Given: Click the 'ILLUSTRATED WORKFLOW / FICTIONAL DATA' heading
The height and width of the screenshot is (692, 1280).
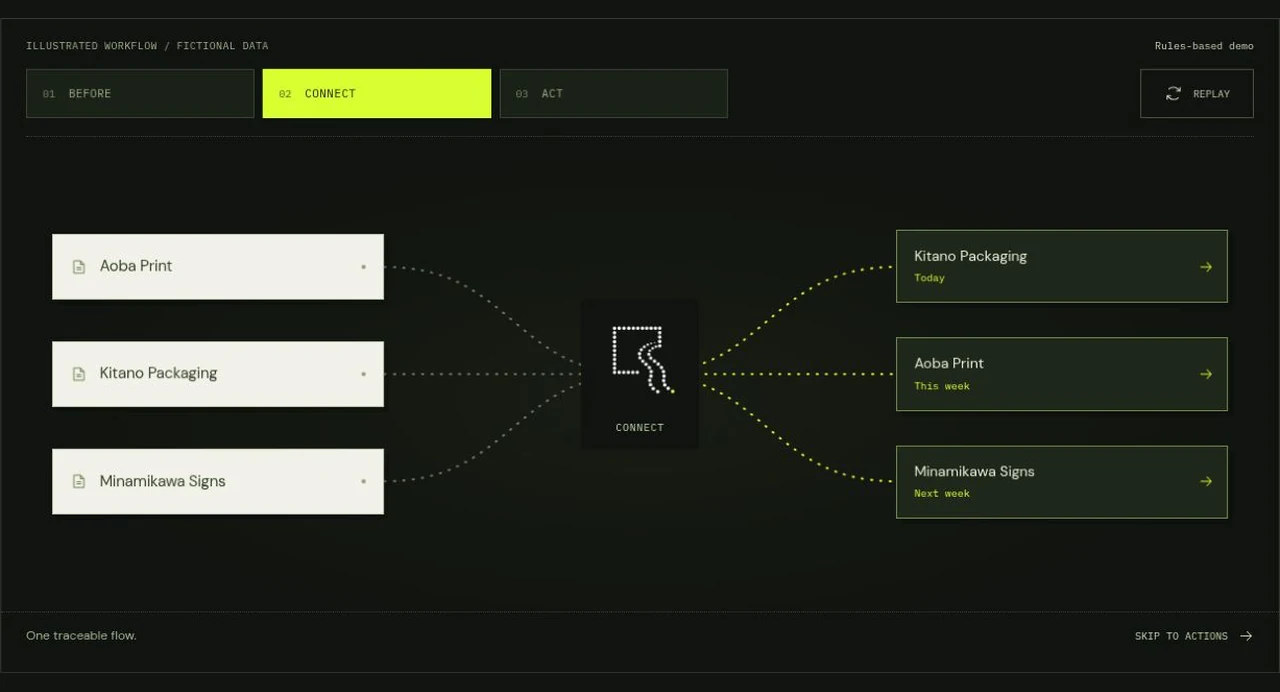Looking at the screenshot, I should tap(147, 46).
